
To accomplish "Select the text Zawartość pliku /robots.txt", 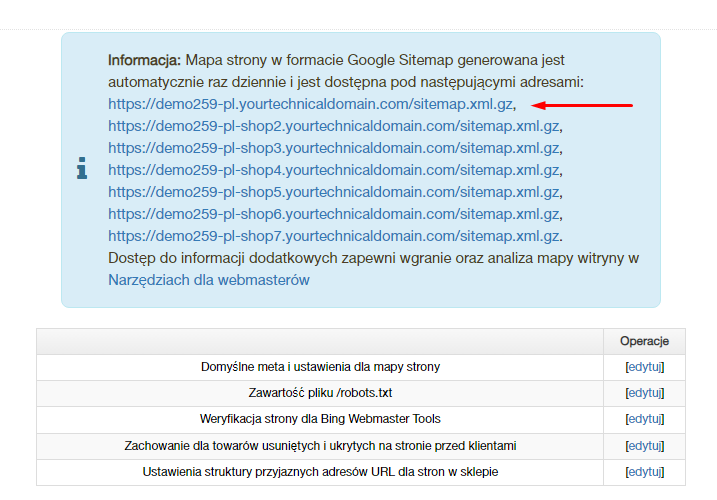I will point(320,393).
